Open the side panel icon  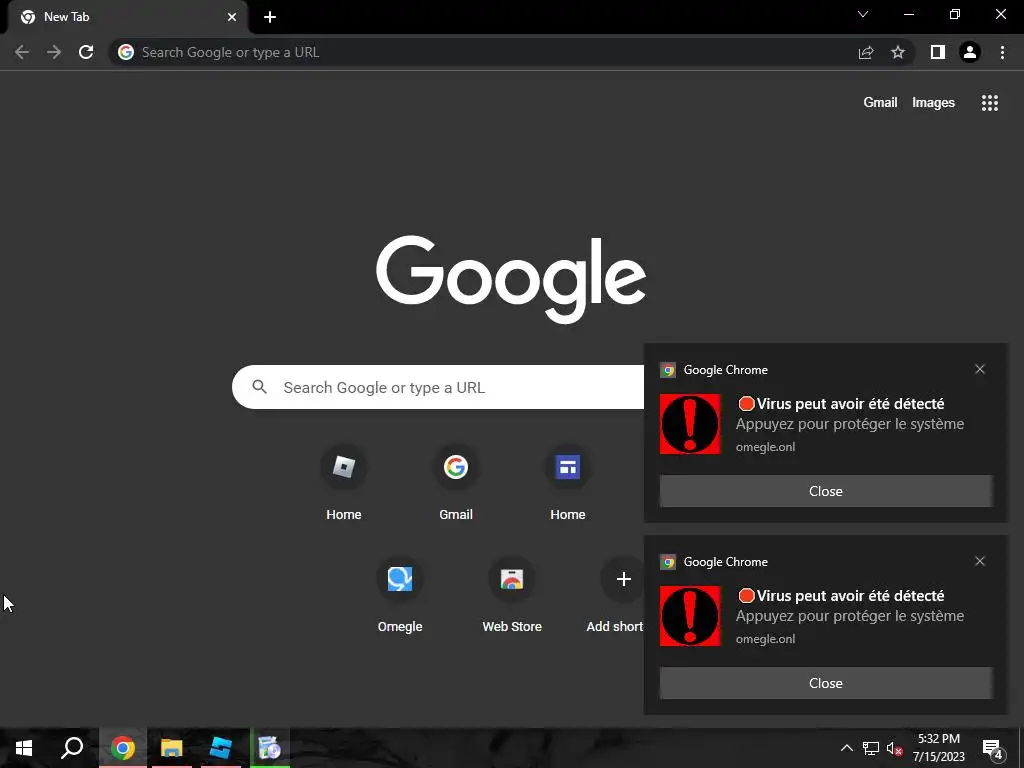coord(938,52)
